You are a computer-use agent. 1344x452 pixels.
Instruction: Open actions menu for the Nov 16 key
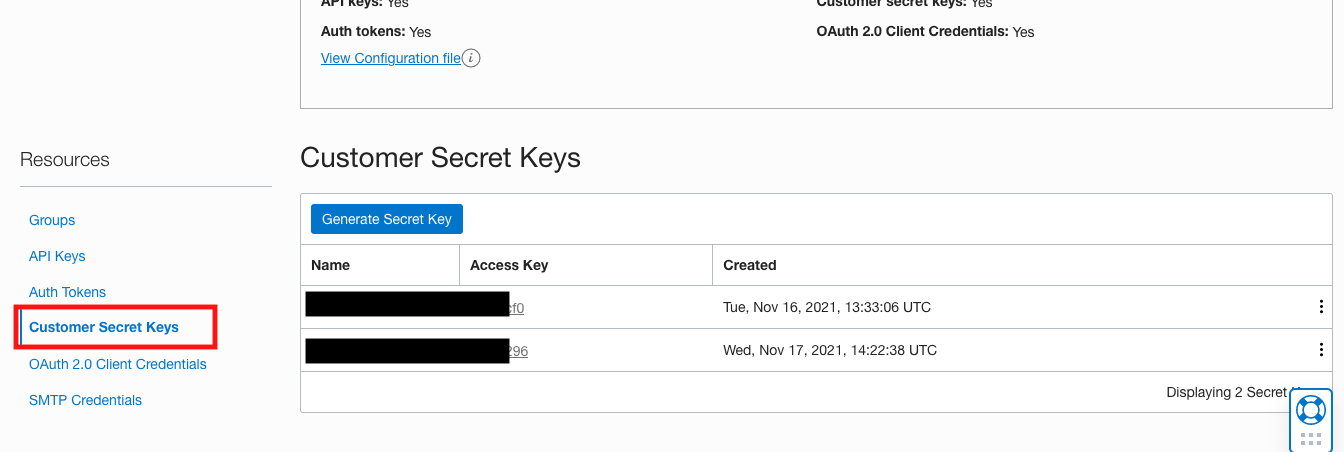pos(1322,307)
